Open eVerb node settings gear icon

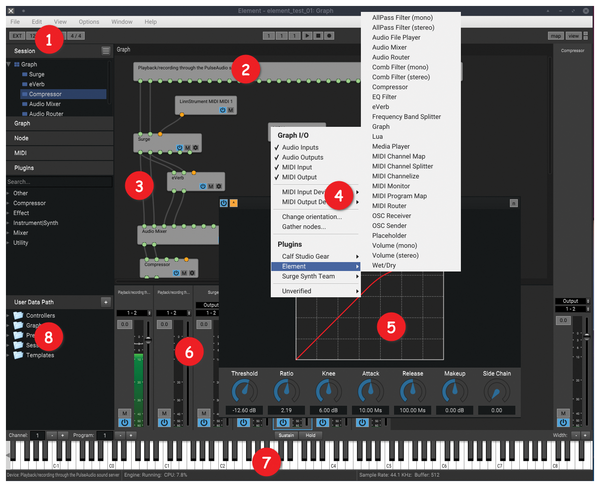[219, 186]
